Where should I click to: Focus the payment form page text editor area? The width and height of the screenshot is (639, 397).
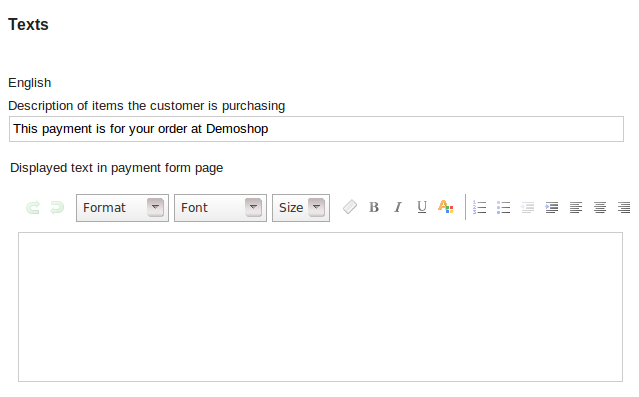(x=320, y=307)
